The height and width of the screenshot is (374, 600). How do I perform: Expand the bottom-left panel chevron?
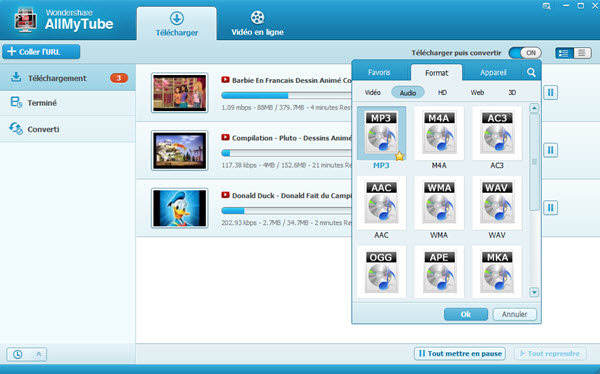coord(39,354)
